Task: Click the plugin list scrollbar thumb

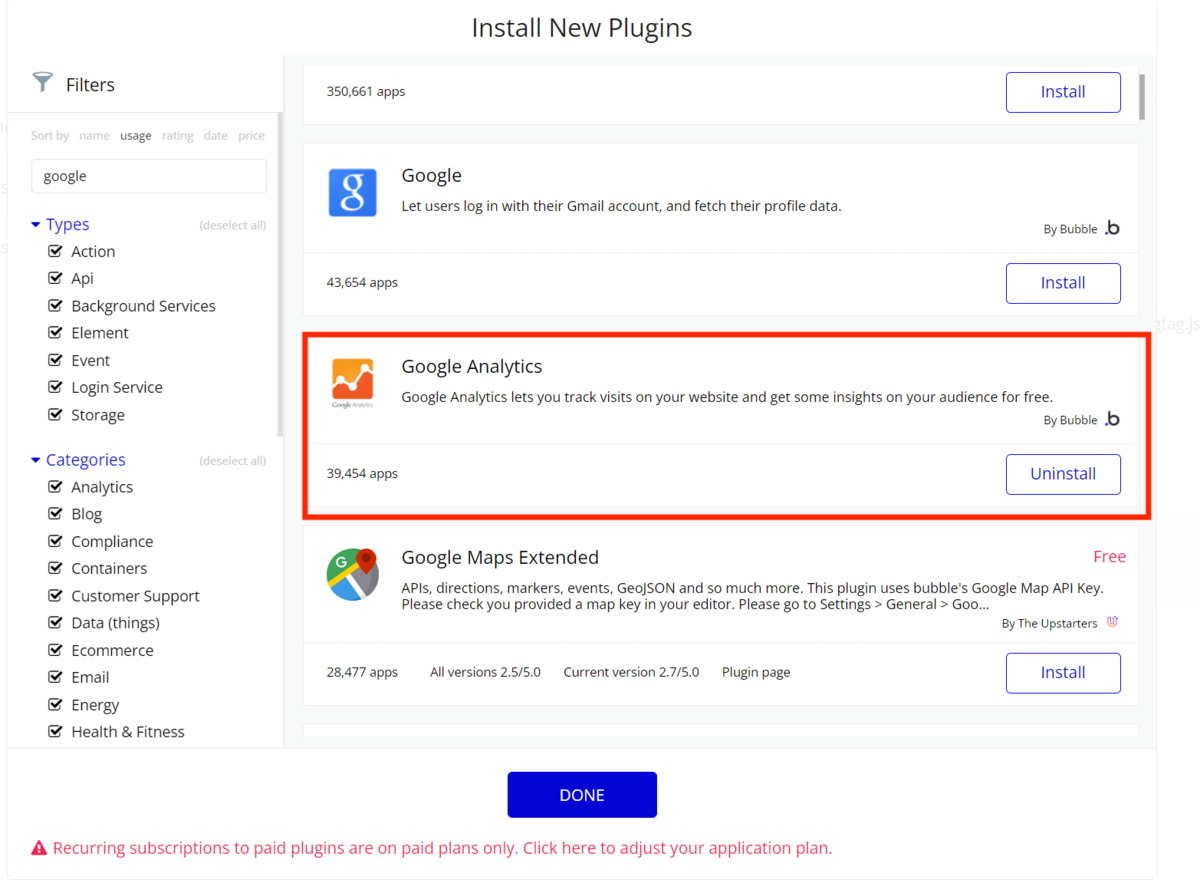Action: [x=1142, y=96]
